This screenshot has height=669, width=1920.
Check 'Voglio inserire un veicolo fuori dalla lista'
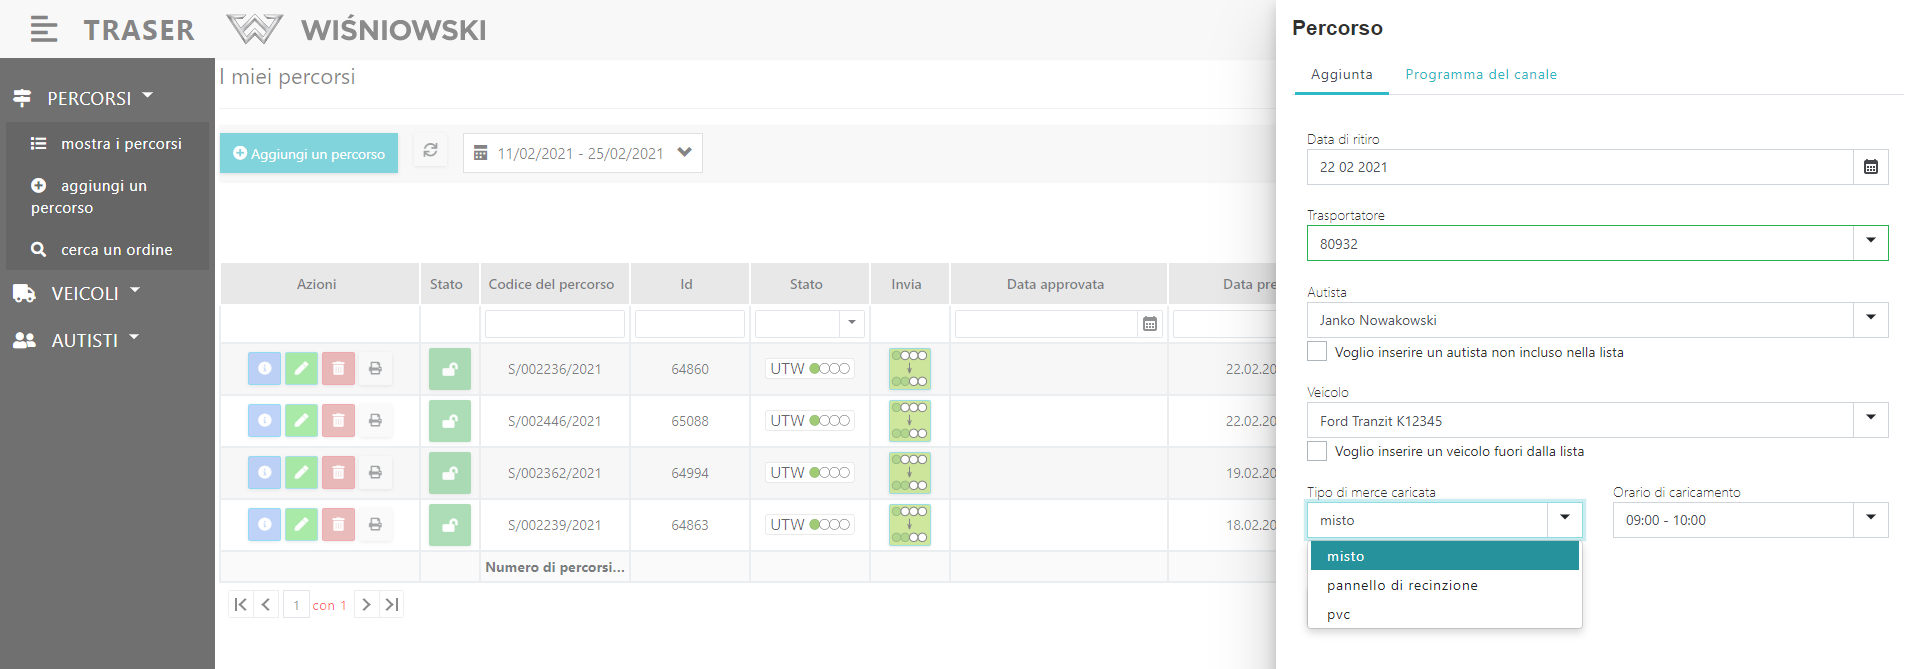[1317, 451]
